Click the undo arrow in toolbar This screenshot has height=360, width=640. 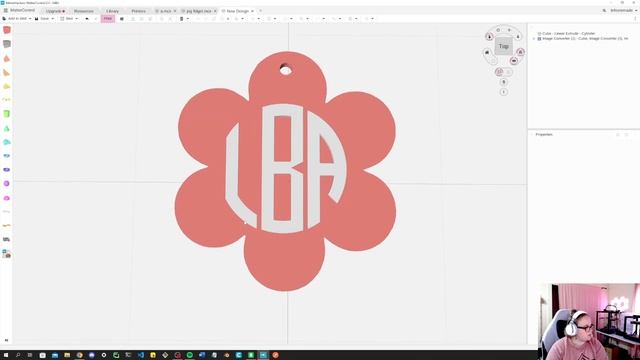(x=87, y=19)
